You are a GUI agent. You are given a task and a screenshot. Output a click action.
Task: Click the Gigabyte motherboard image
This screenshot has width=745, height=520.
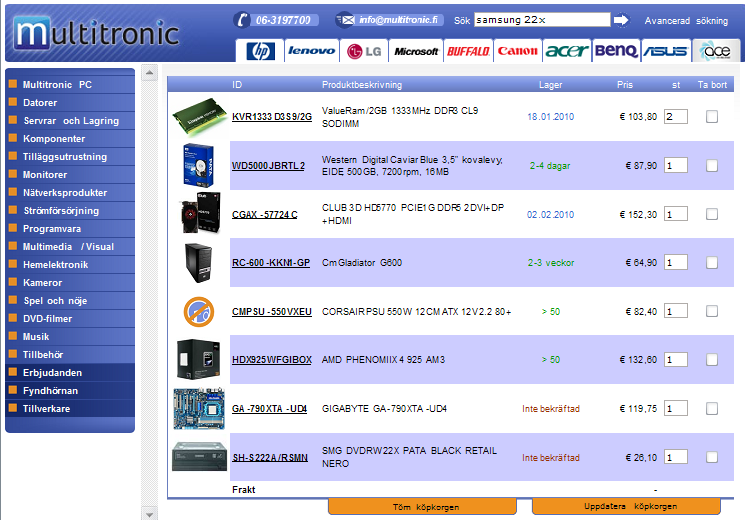tap(199, 408)
